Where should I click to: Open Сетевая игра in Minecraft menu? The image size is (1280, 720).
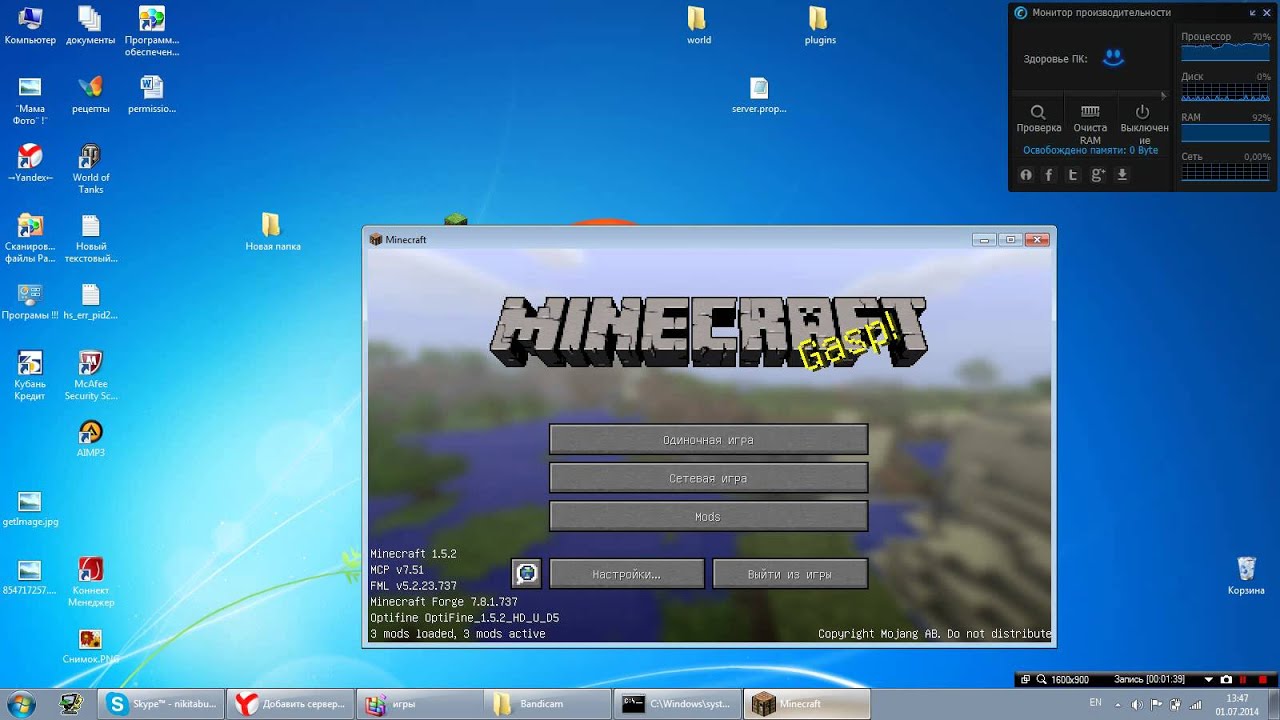pyautogui.click(x=708, y=478)
